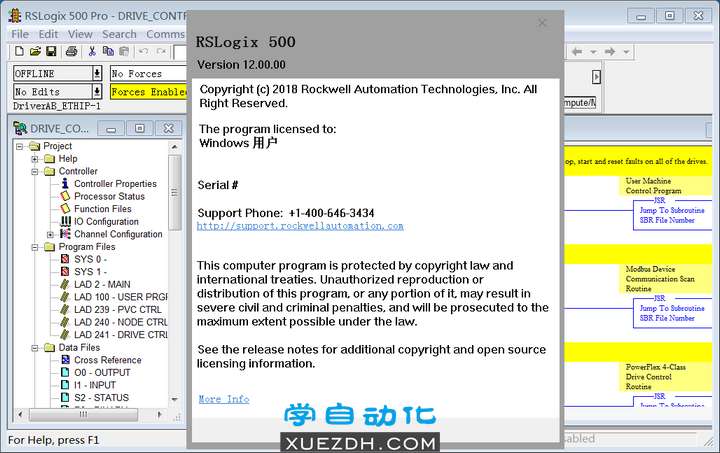The width and height of the screenshot is (720, 453).
Task: Click the Cut scissors icon
Action: pos(92,51)
